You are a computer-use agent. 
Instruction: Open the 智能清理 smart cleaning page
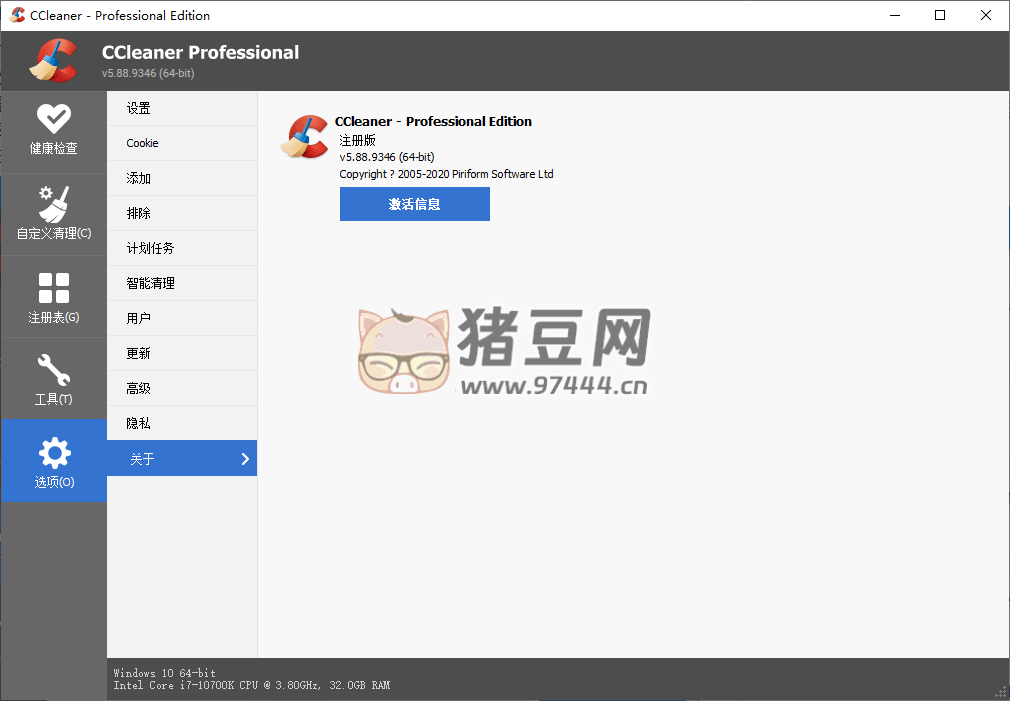point(151,283)
